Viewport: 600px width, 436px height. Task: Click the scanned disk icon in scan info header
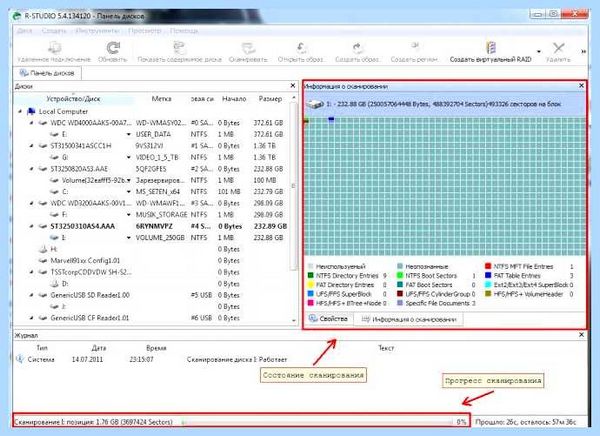(315, 104)
